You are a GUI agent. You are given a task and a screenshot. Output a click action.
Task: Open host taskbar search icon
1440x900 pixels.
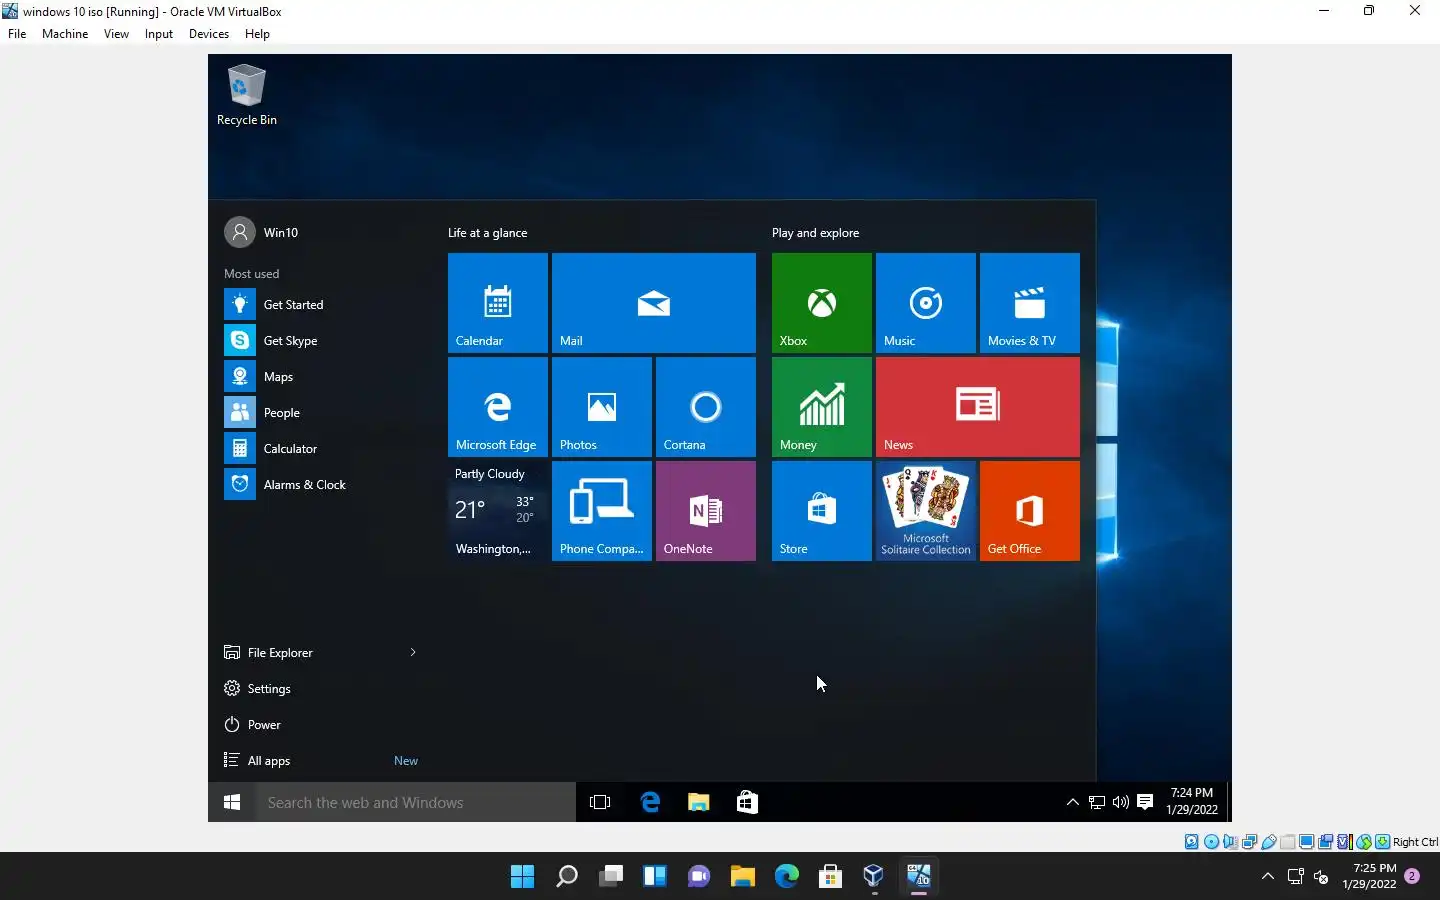point(567,876)
